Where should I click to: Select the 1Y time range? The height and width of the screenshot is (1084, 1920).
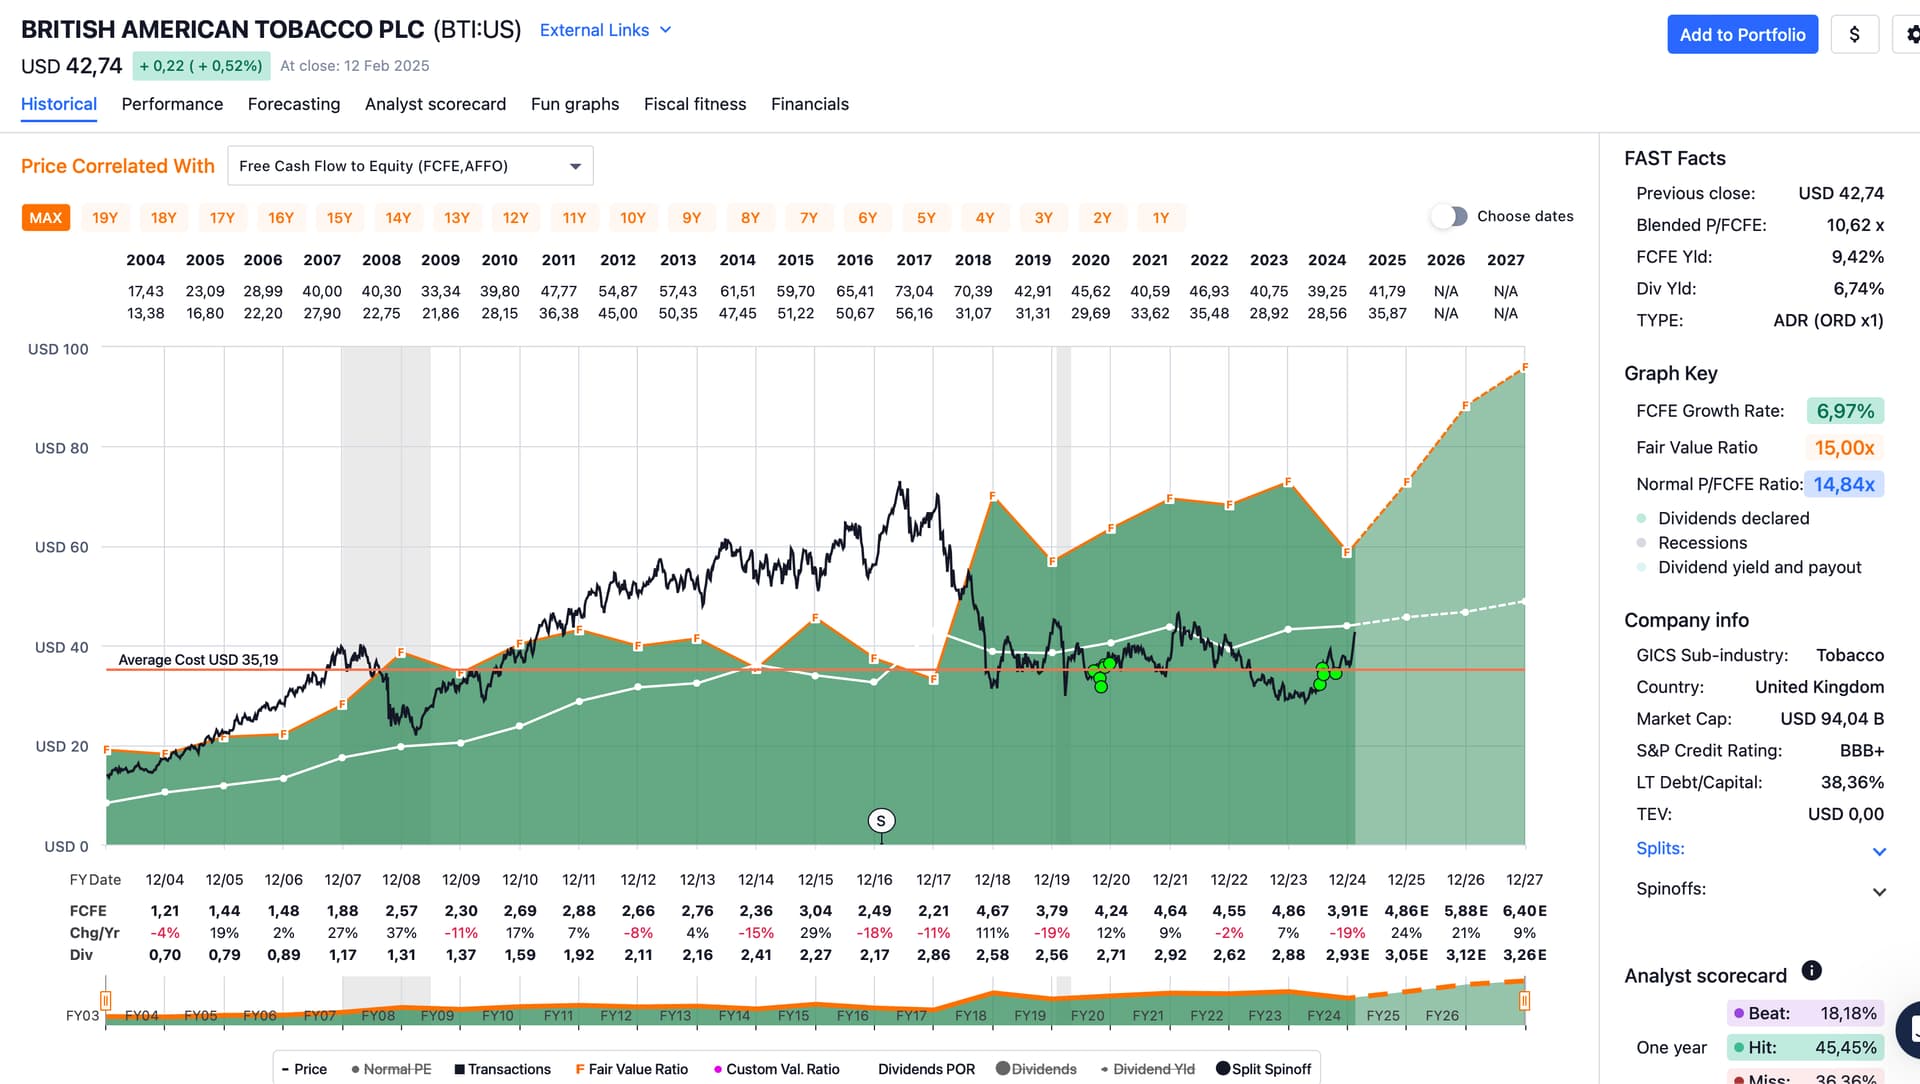[x=1161, y=217]
